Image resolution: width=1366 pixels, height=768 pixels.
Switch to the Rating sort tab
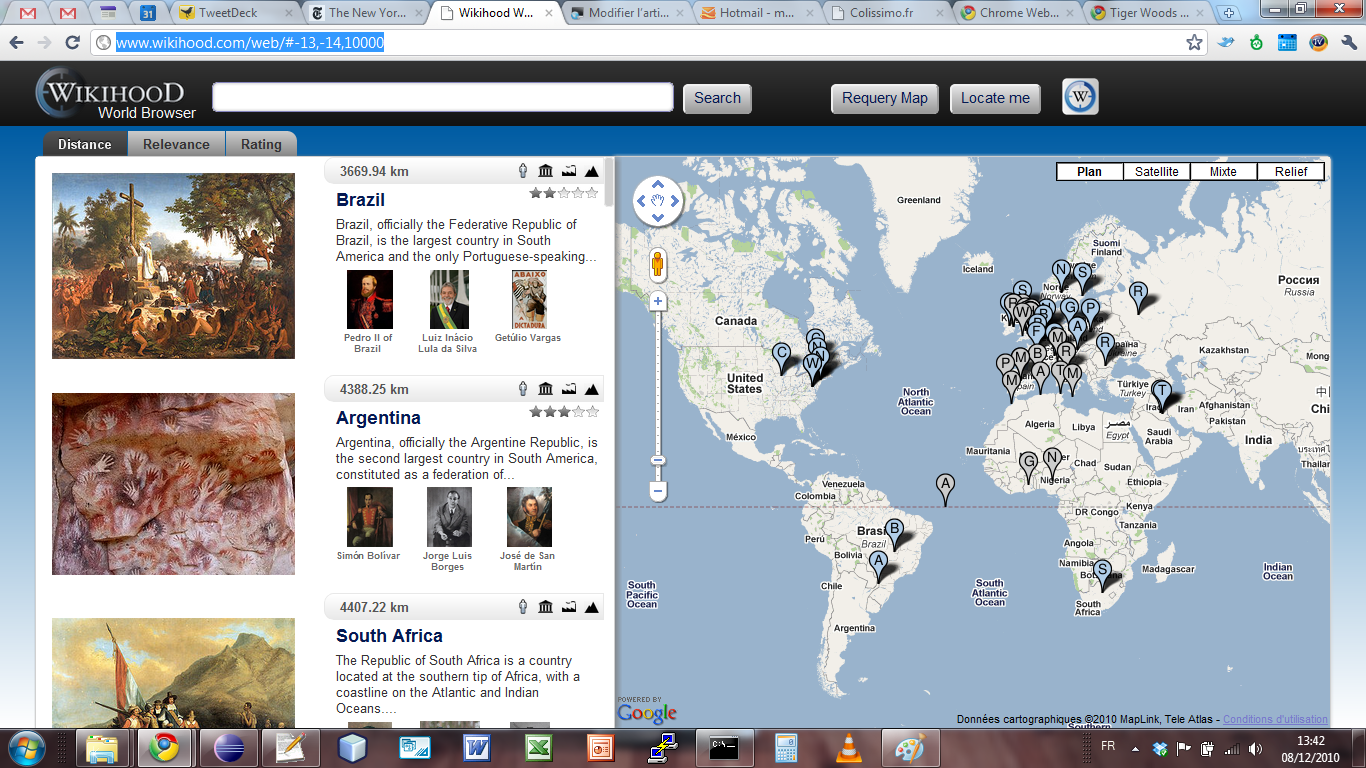[x=261, y=144]
